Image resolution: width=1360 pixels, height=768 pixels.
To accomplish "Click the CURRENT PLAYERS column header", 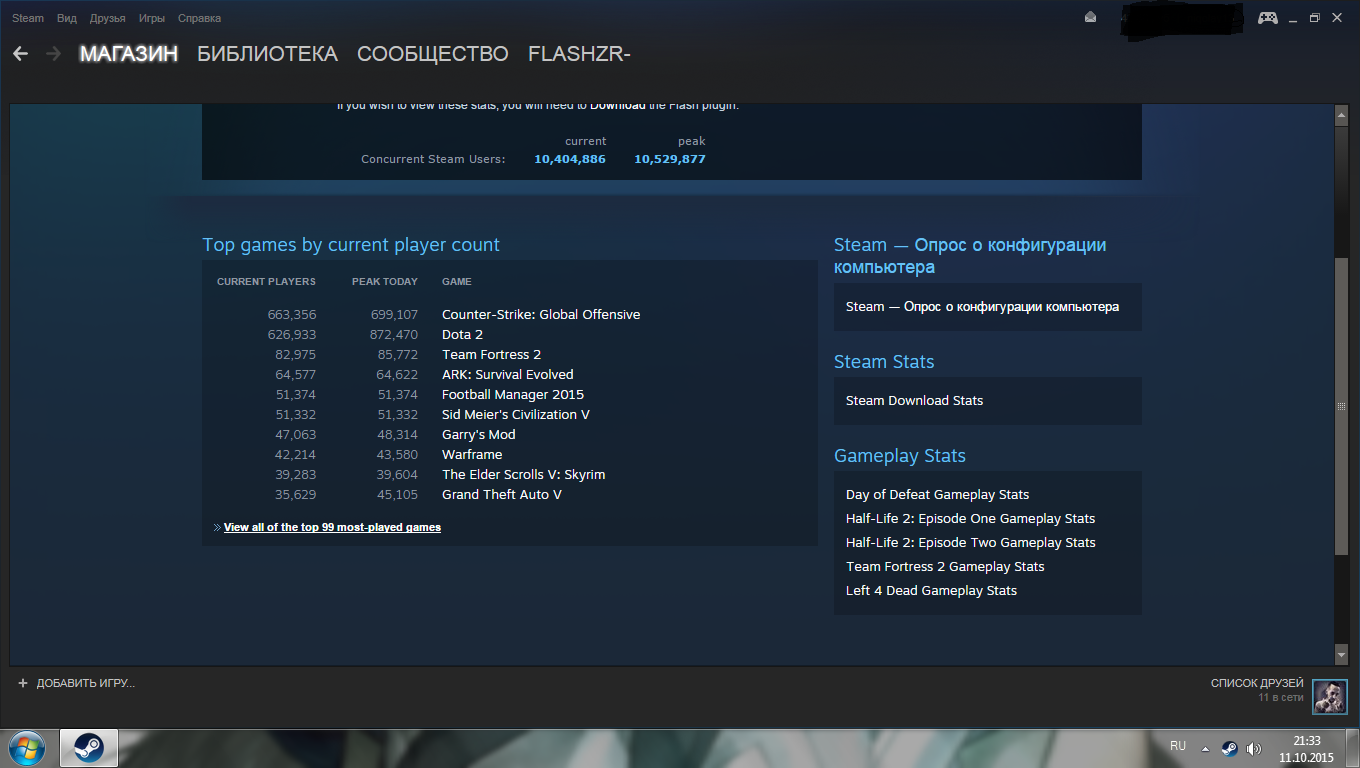I will pos(266,282).
